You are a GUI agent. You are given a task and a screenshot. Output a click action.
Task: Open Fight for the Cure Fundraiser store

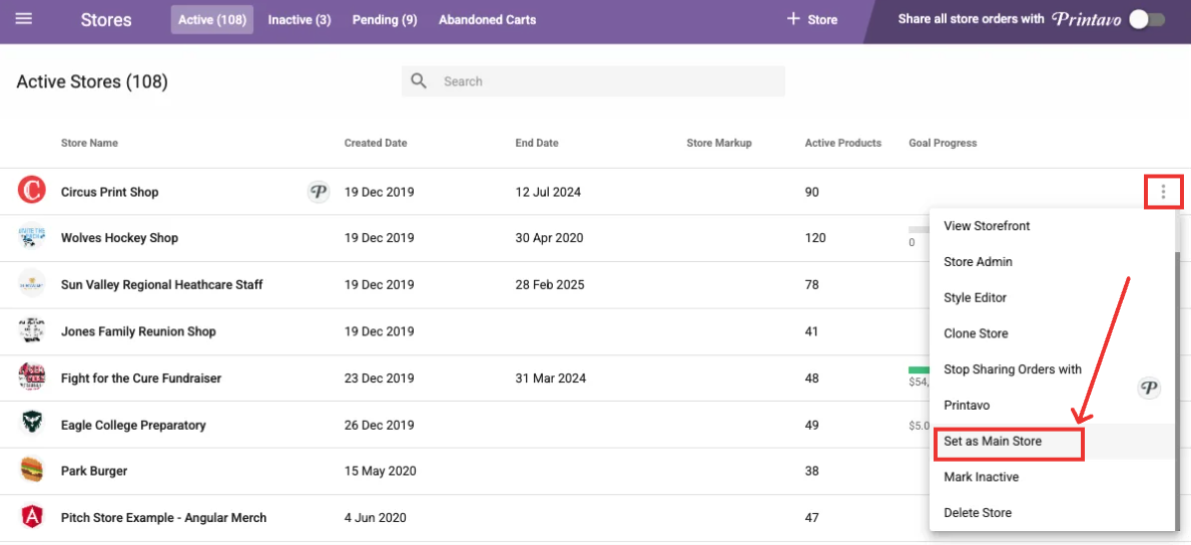tap(141, 378)
